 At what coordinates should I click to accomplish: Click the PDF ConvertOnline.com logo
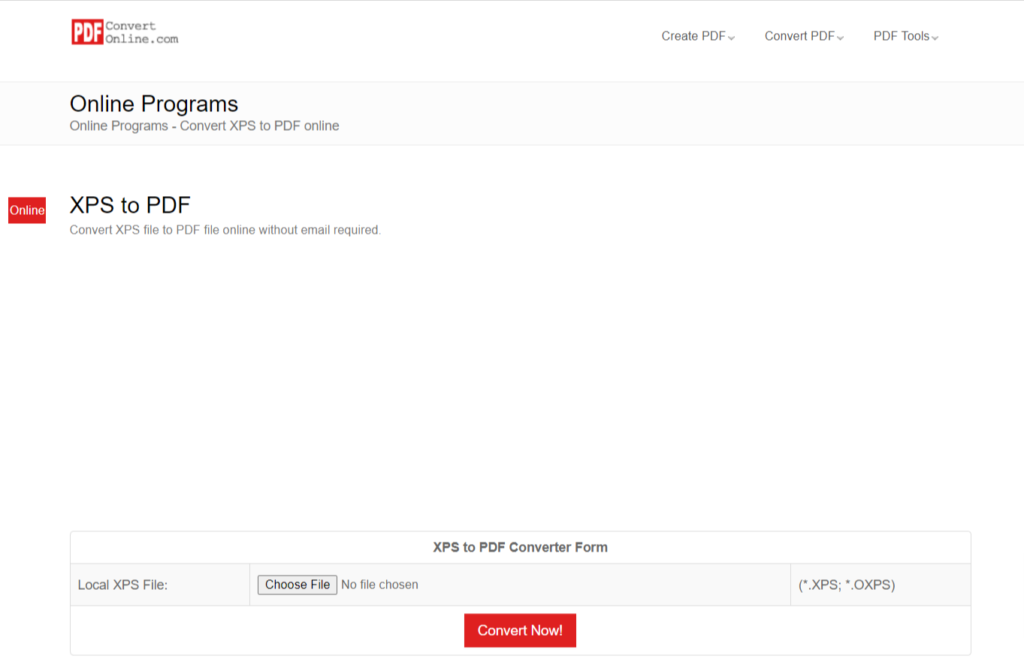coord(124,31)
